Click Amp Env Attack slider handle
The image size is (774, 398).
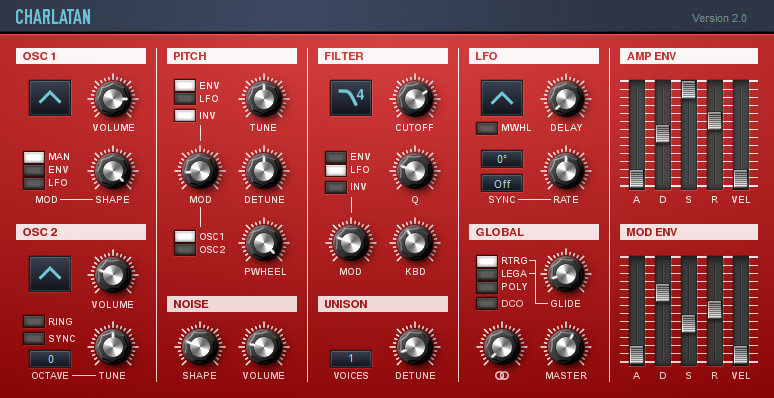point(637,179)
